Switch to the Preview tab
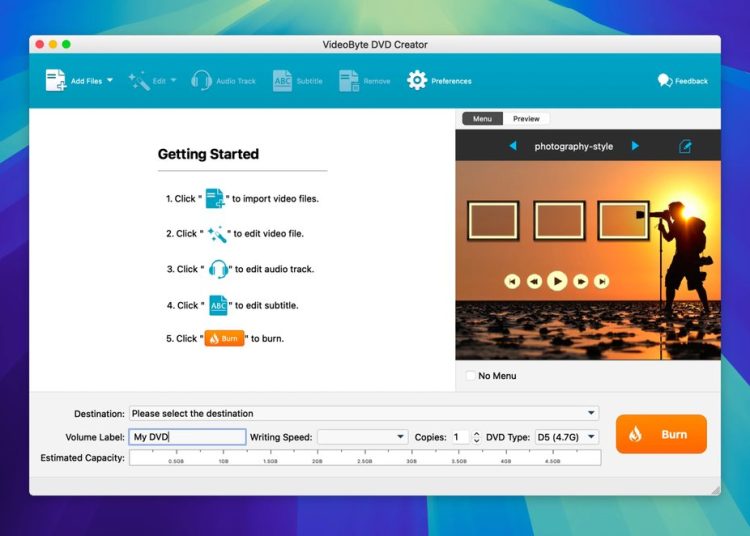750x536 pixels. (x=526, y=119)
